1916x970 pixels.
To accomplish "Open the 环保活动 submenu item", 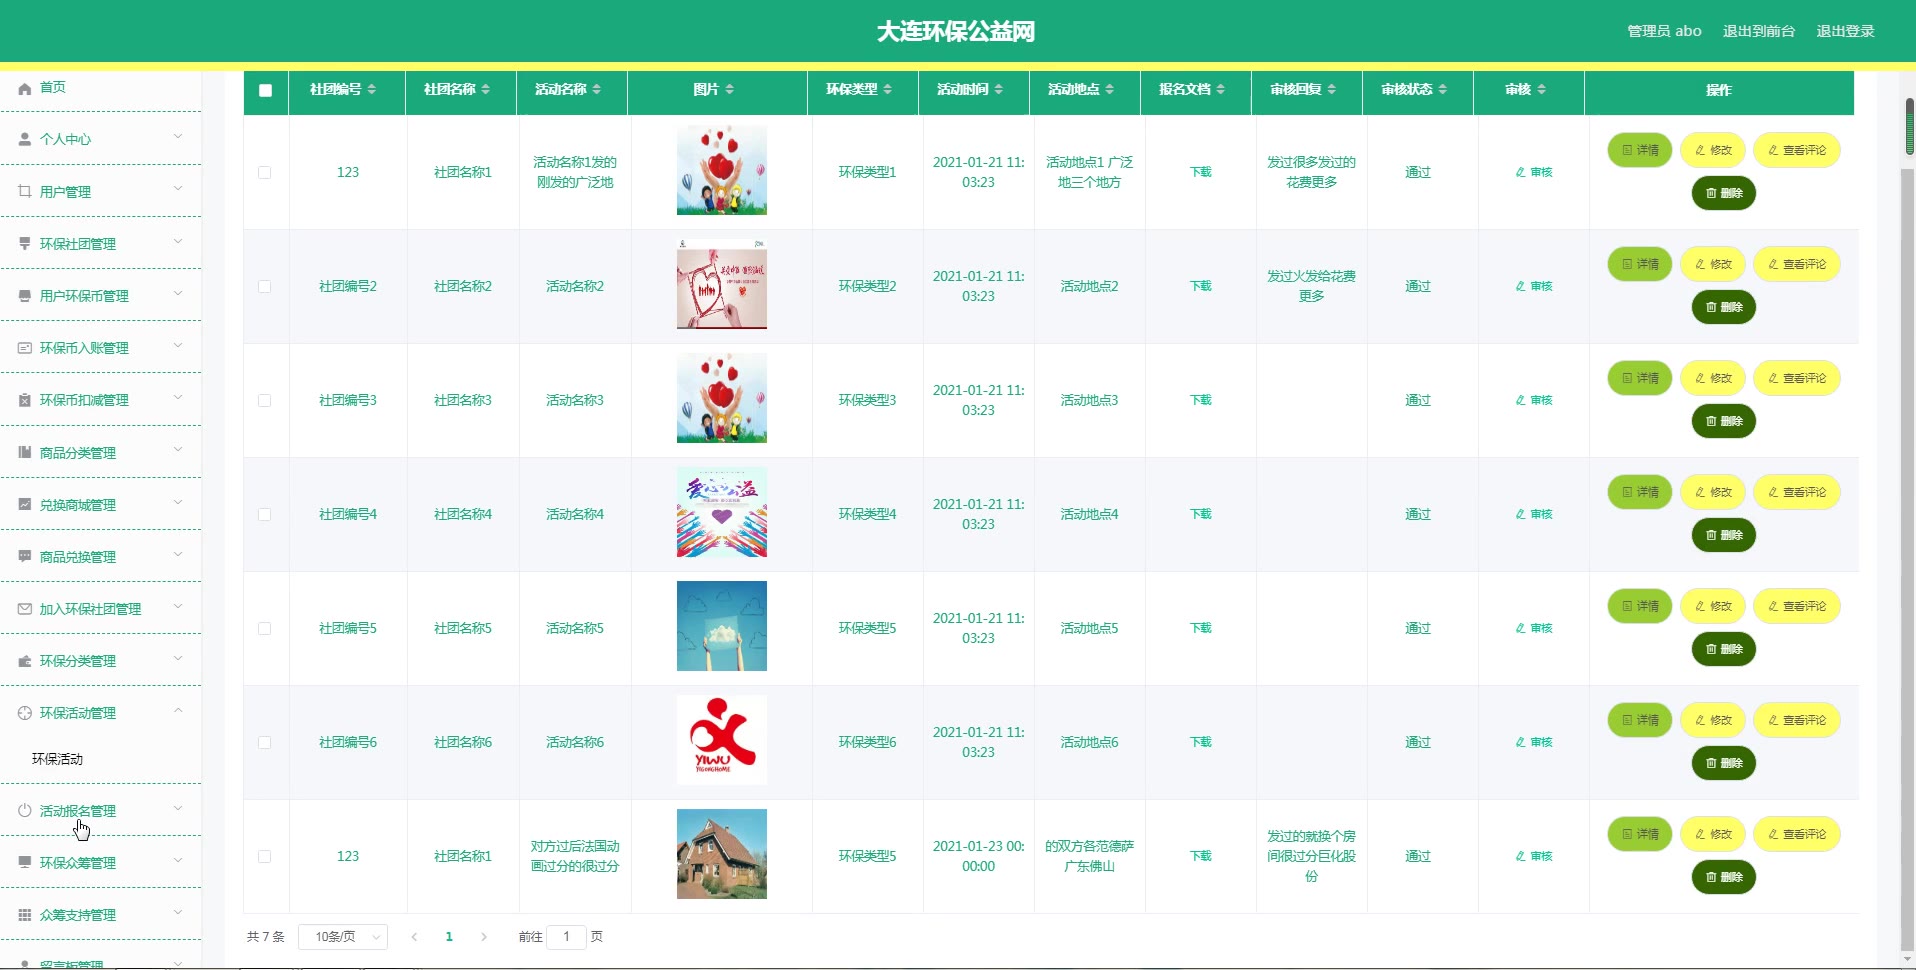I will click(x=57, y=759).
